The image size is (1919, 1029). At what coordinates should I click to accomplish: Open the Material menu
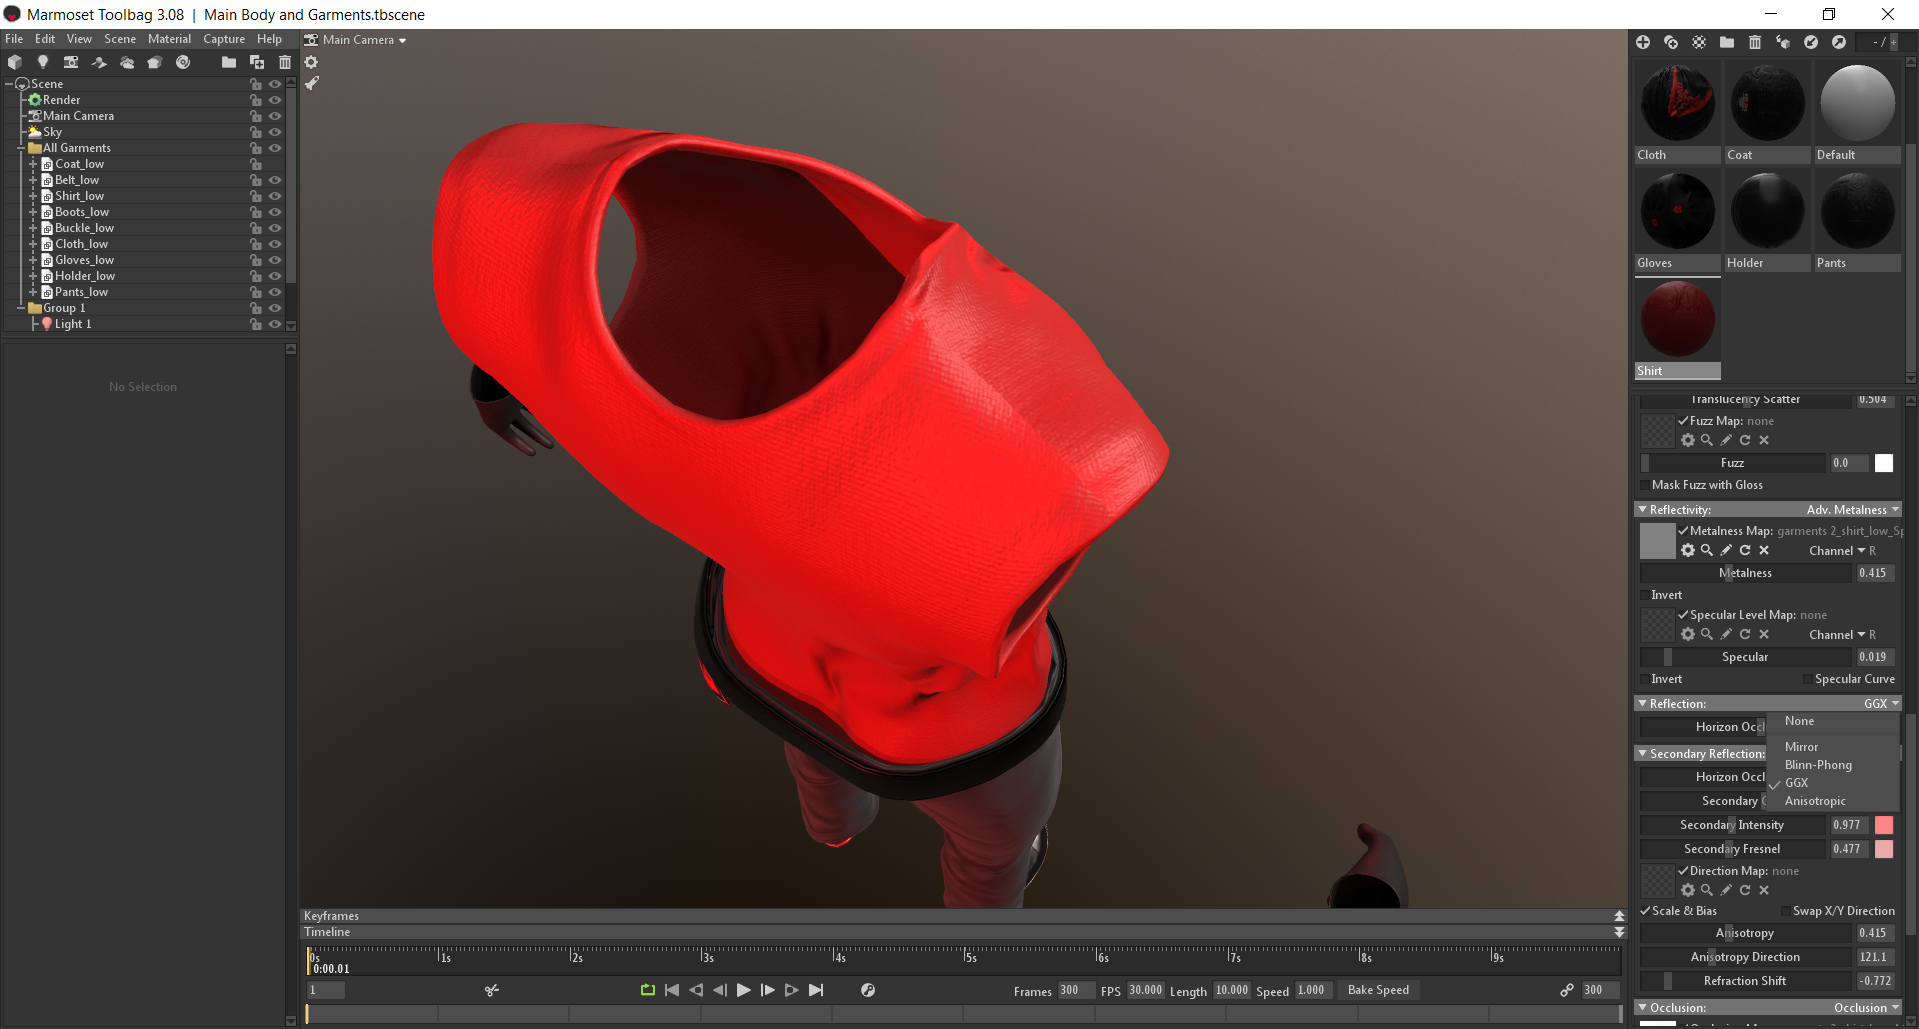pyautogui.click(x=169, y=39)
